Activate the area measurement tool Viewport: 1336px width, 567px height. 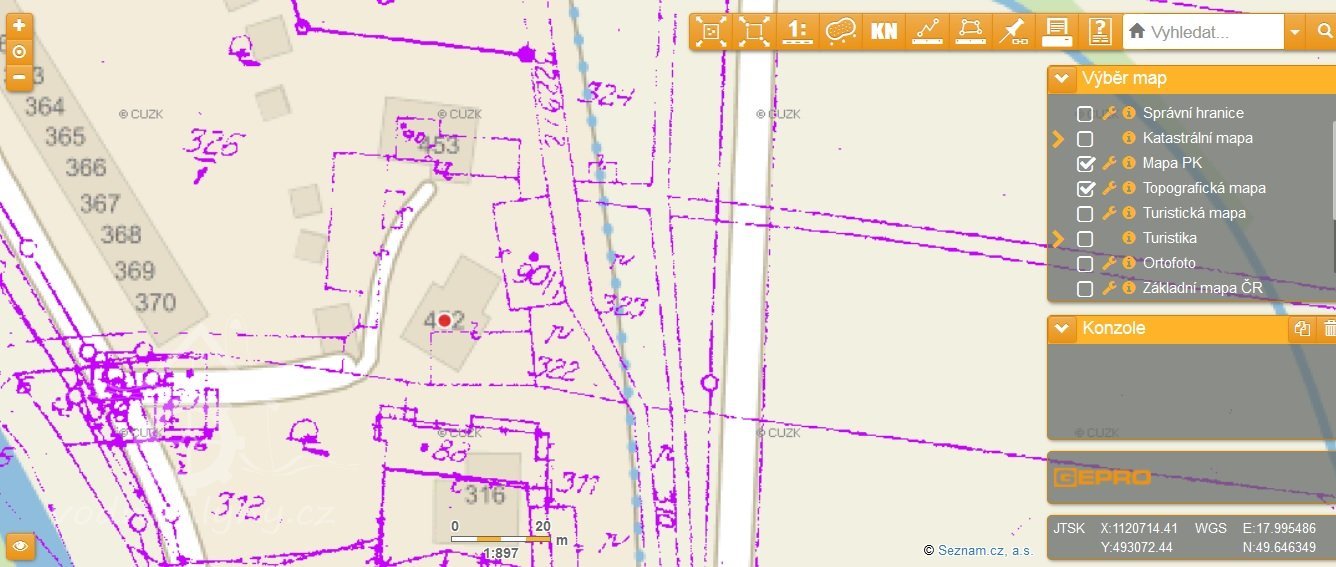[x=970, y=31]
